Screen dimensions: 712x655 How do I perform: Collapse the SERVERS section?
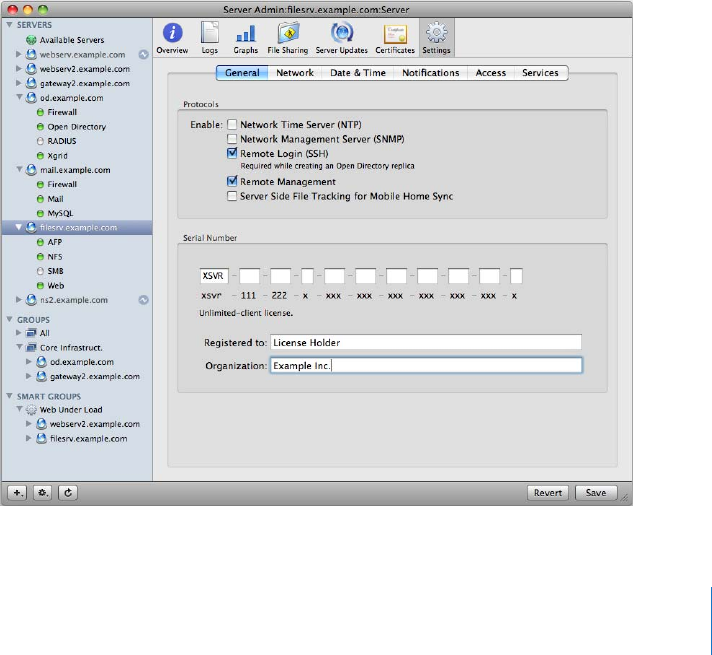coord(10,25)
